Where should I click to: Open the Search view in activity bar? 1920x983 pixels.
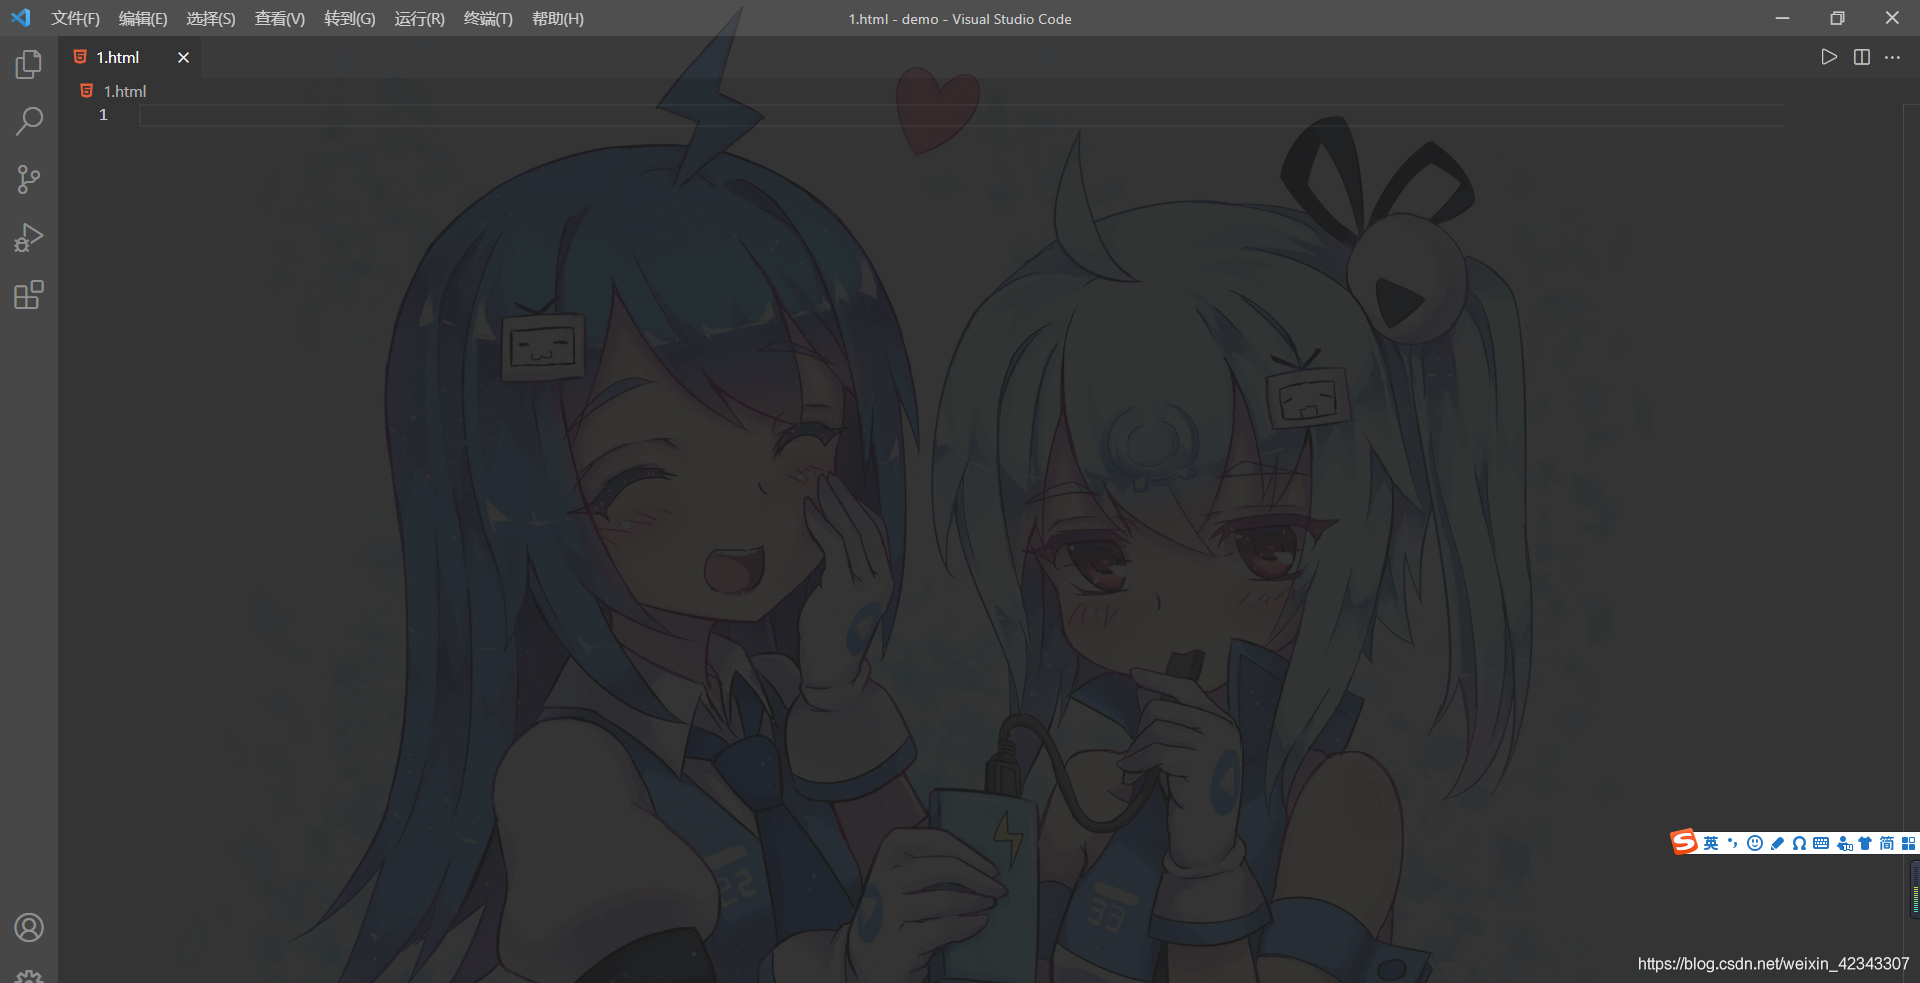29,121
